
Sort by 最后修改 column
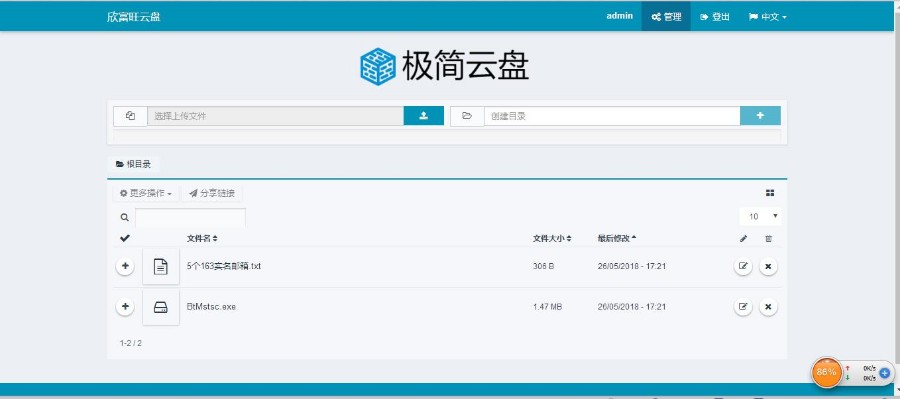click(x=617, y=238)
